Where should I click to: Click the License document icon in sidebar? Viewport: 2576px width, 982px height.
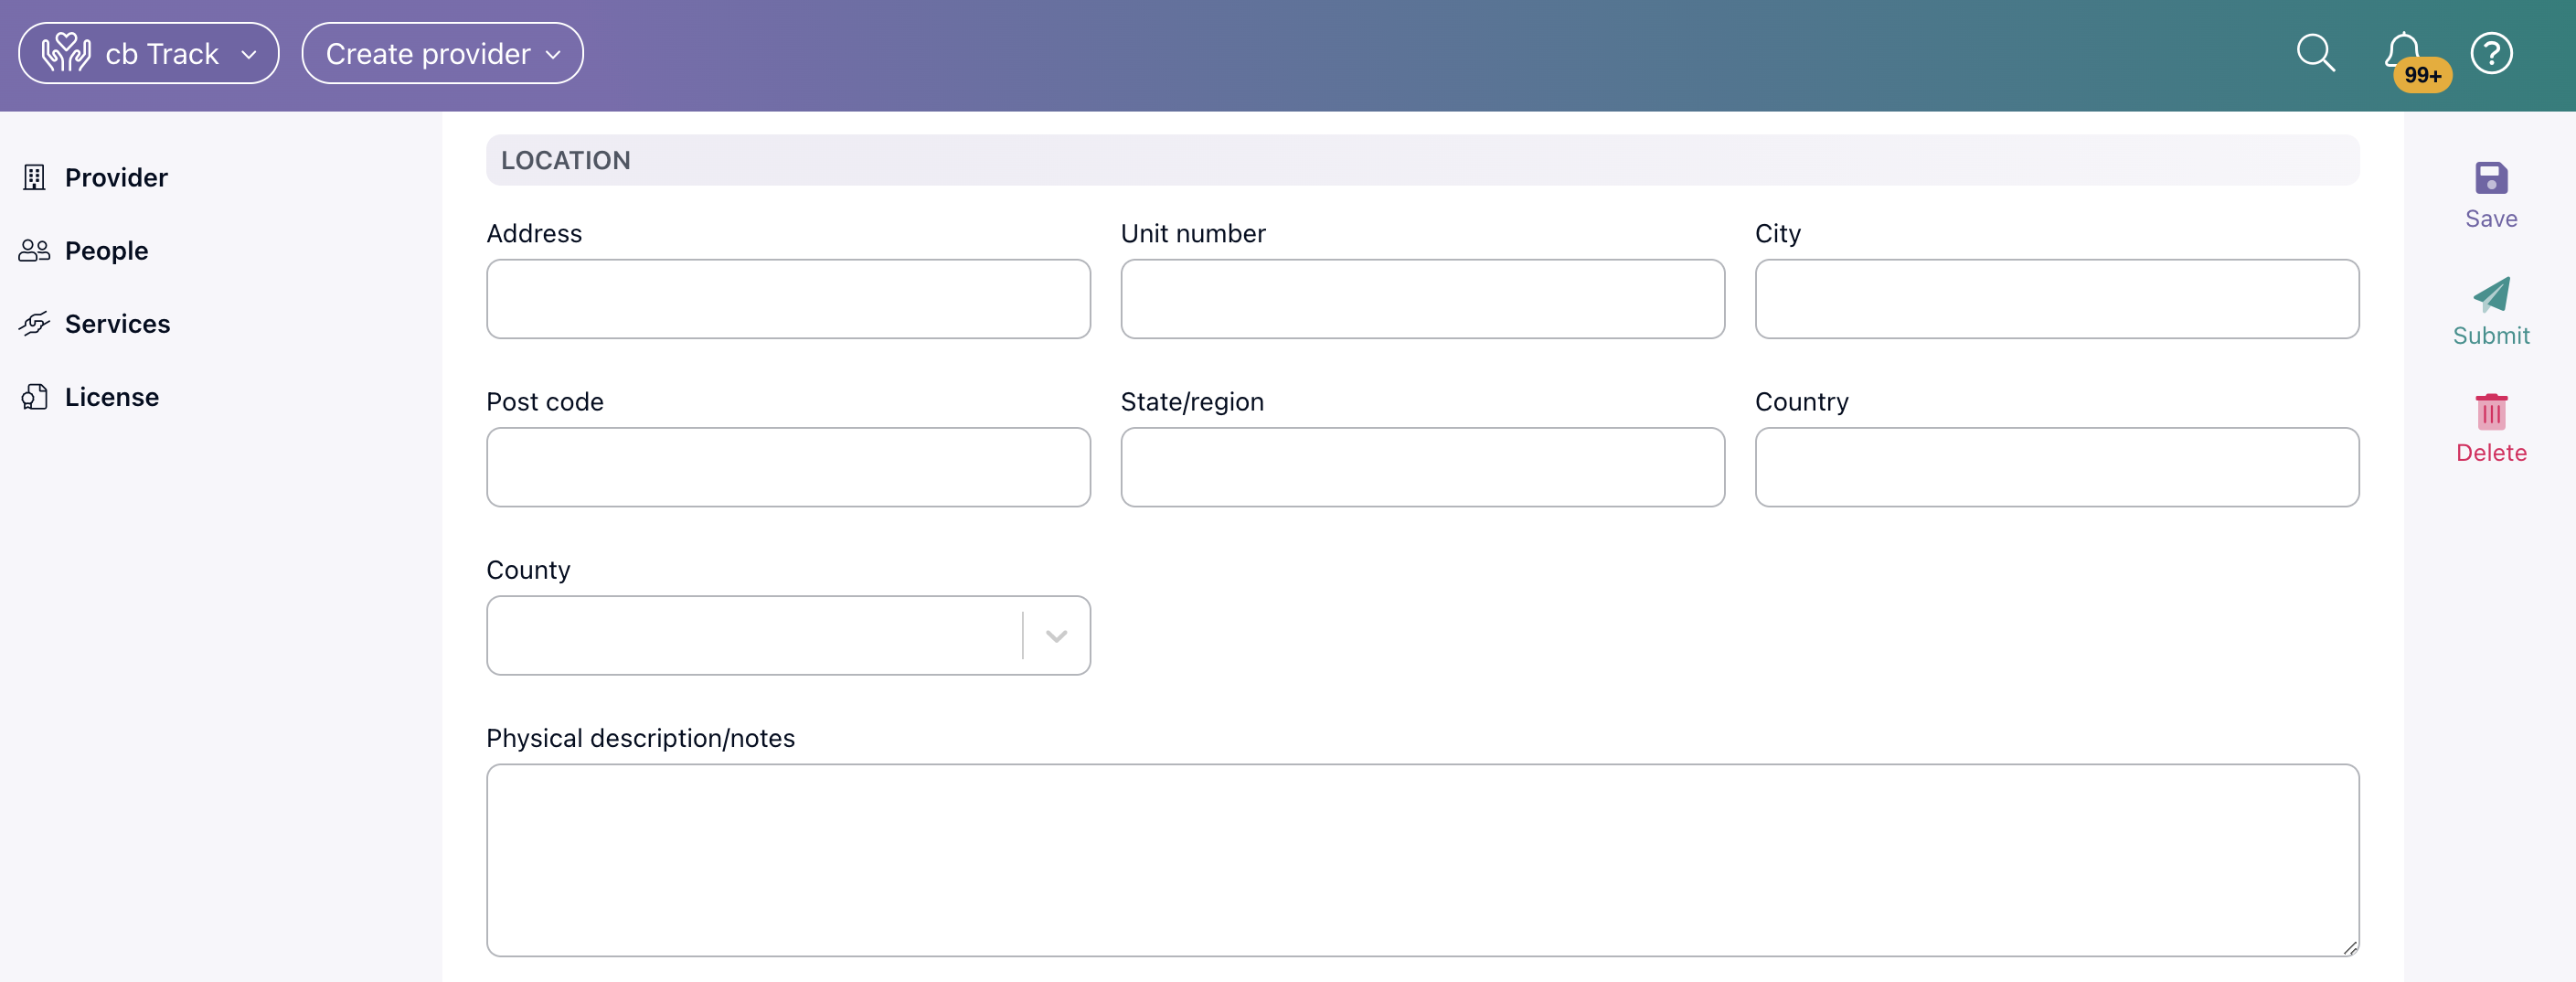click(x=35, y=396)
